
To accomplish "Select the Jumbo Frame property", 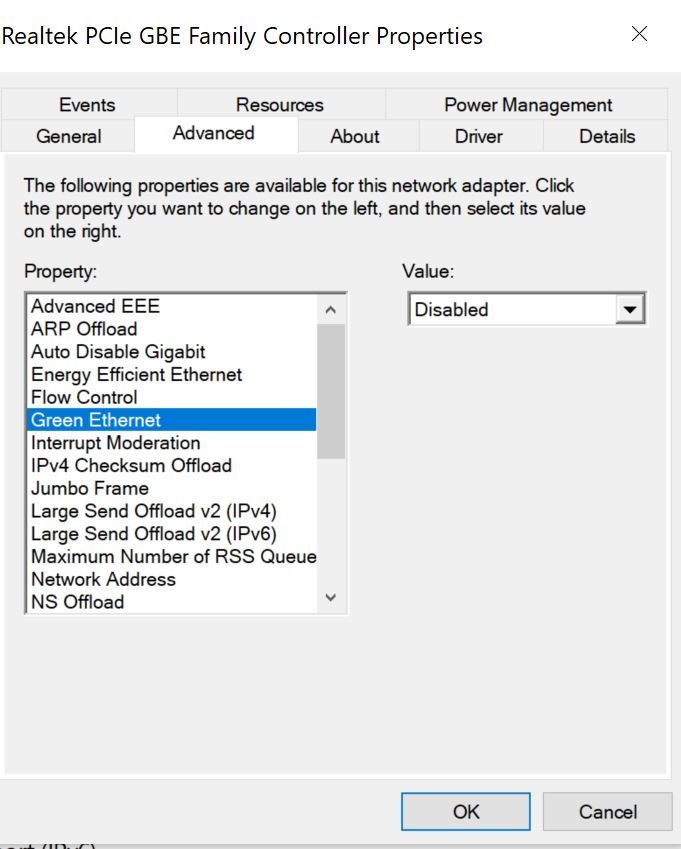I will (x=89, y=488).
